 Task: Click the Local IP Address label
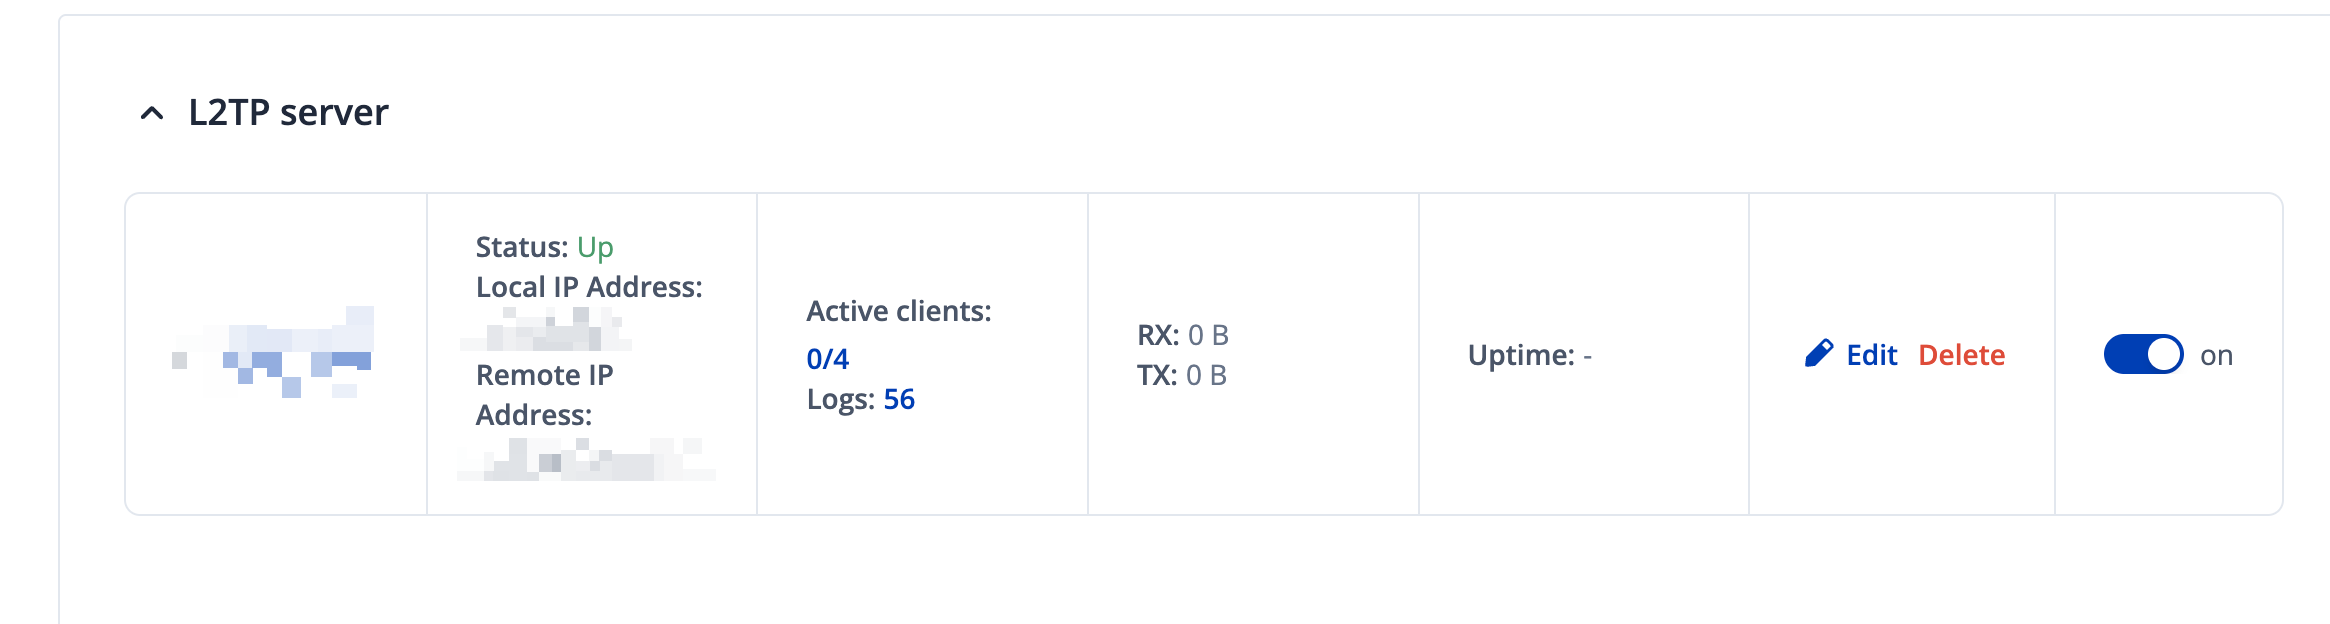pos(589,287)
